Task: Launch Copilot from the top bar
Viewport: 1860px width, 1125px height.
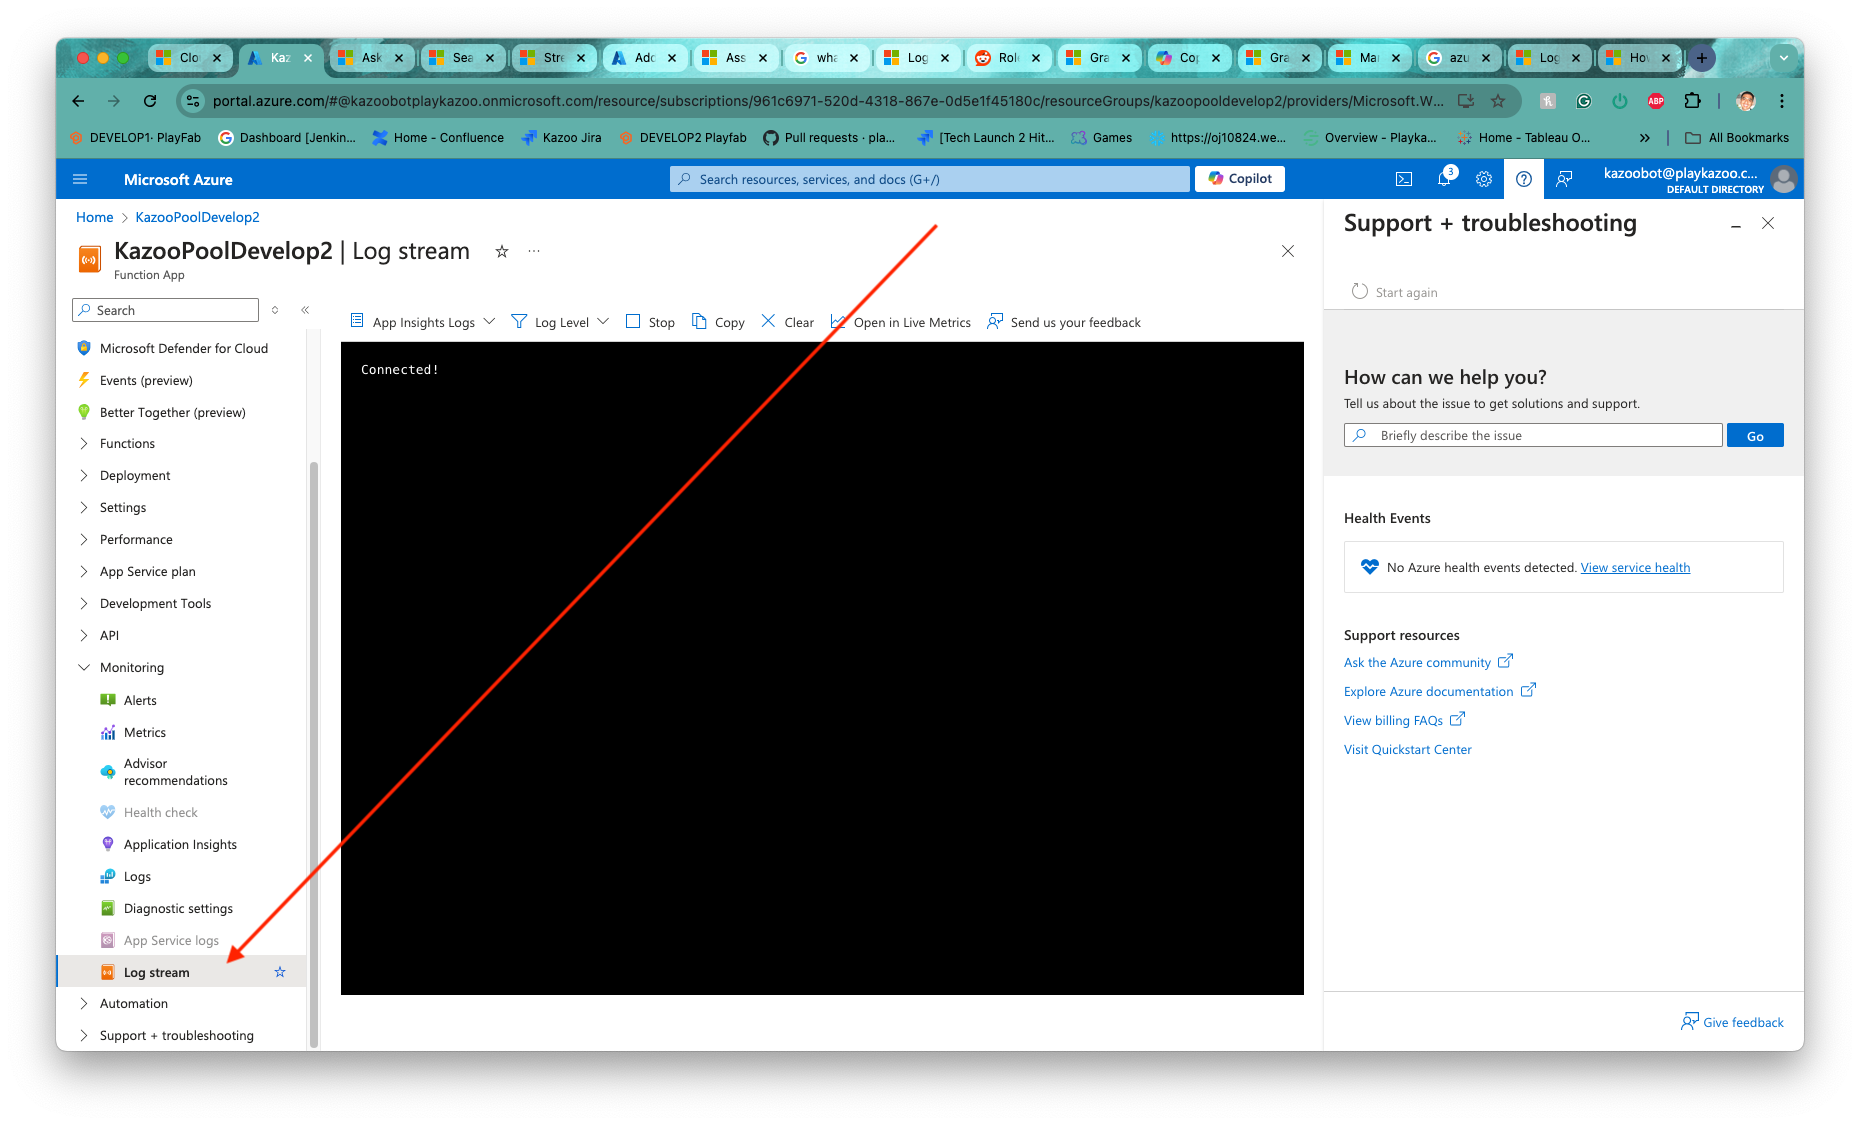Action: point(1239,178)
